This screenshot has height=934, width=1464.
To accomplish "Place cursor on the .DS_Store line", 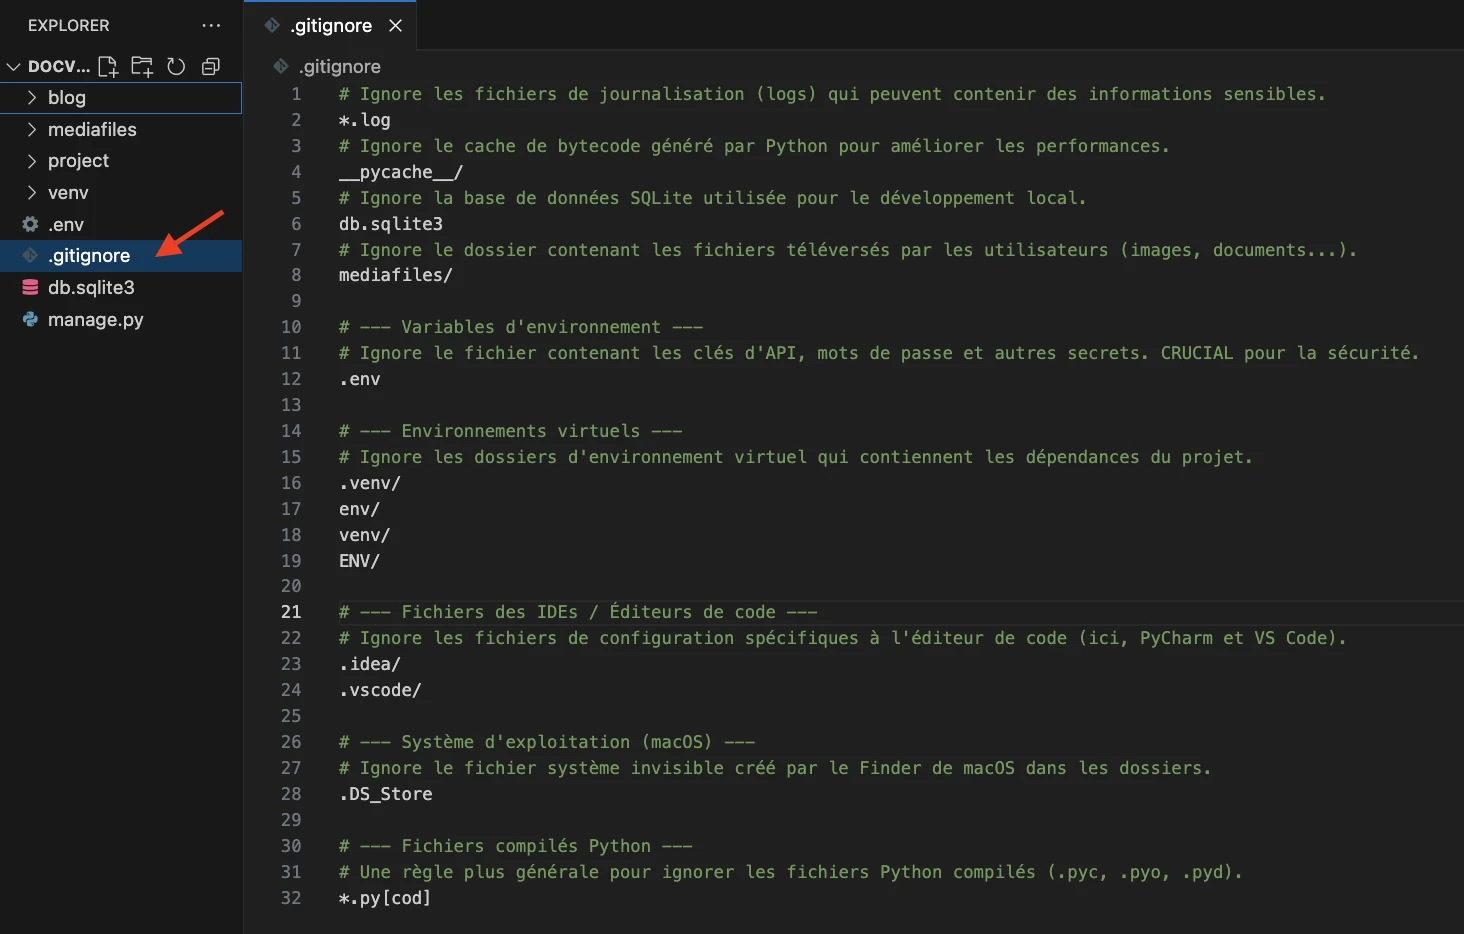I will 386,794.
